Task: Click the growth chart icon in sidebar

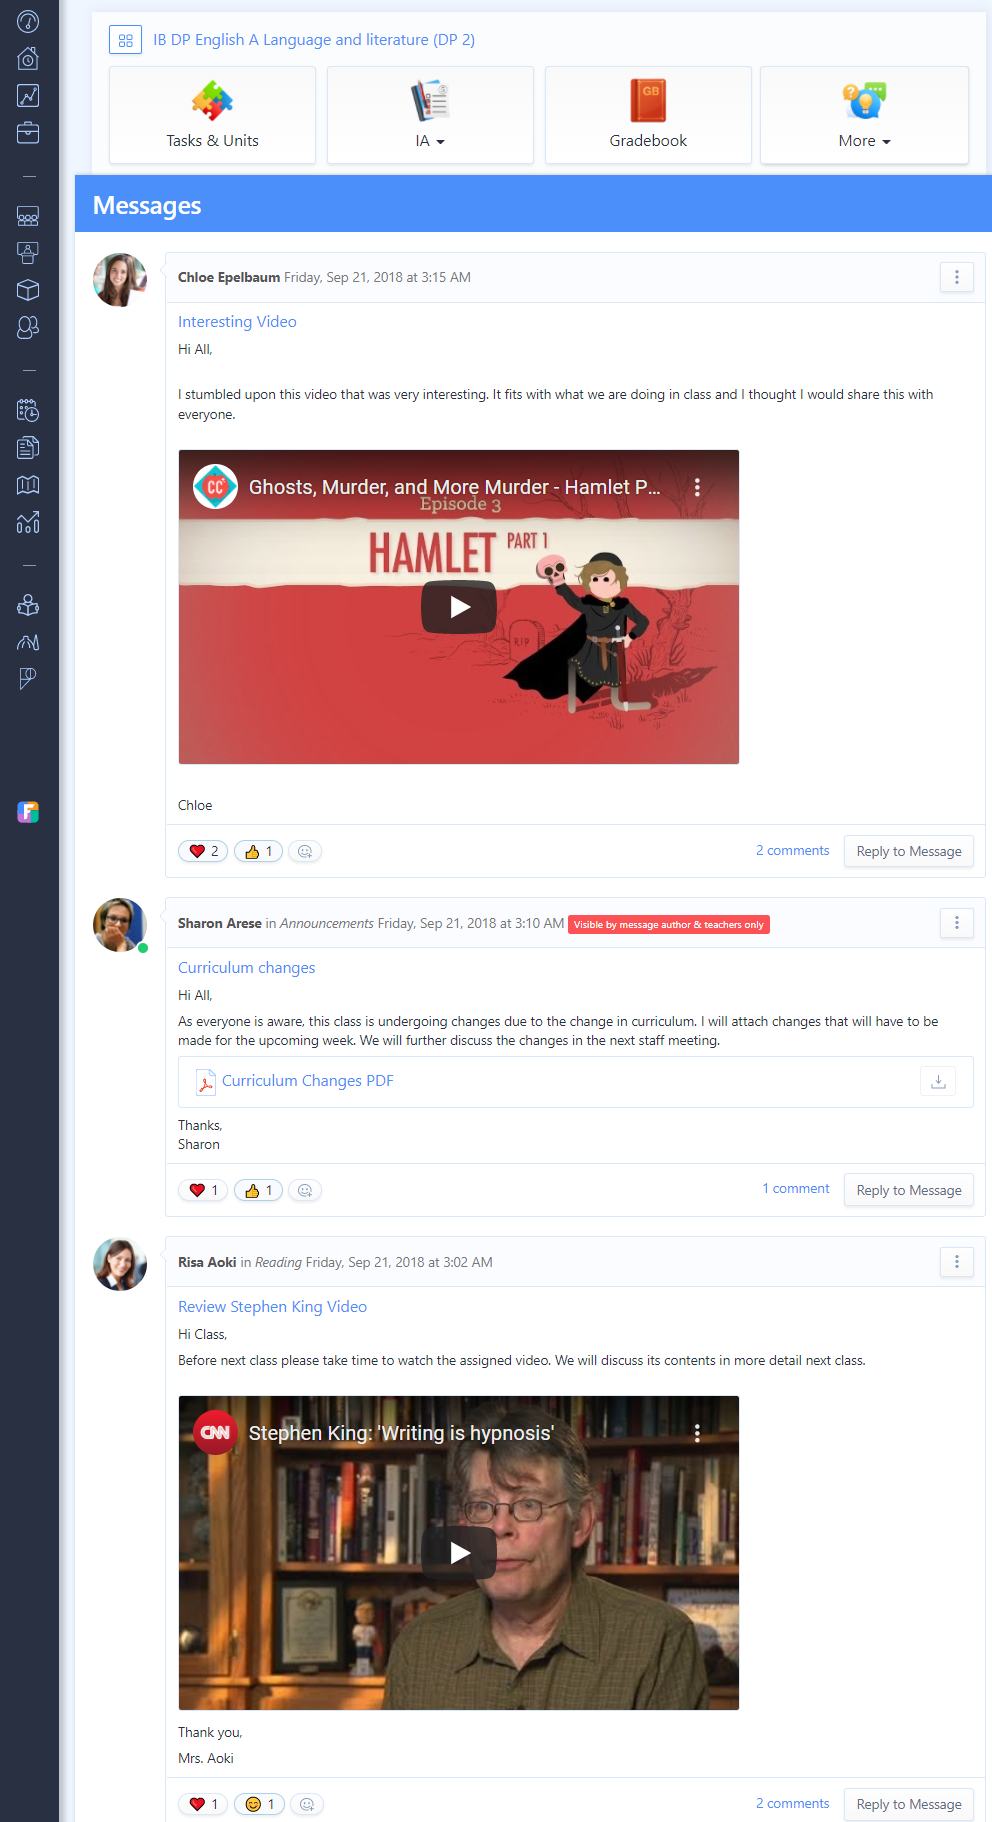Action: 28,521
